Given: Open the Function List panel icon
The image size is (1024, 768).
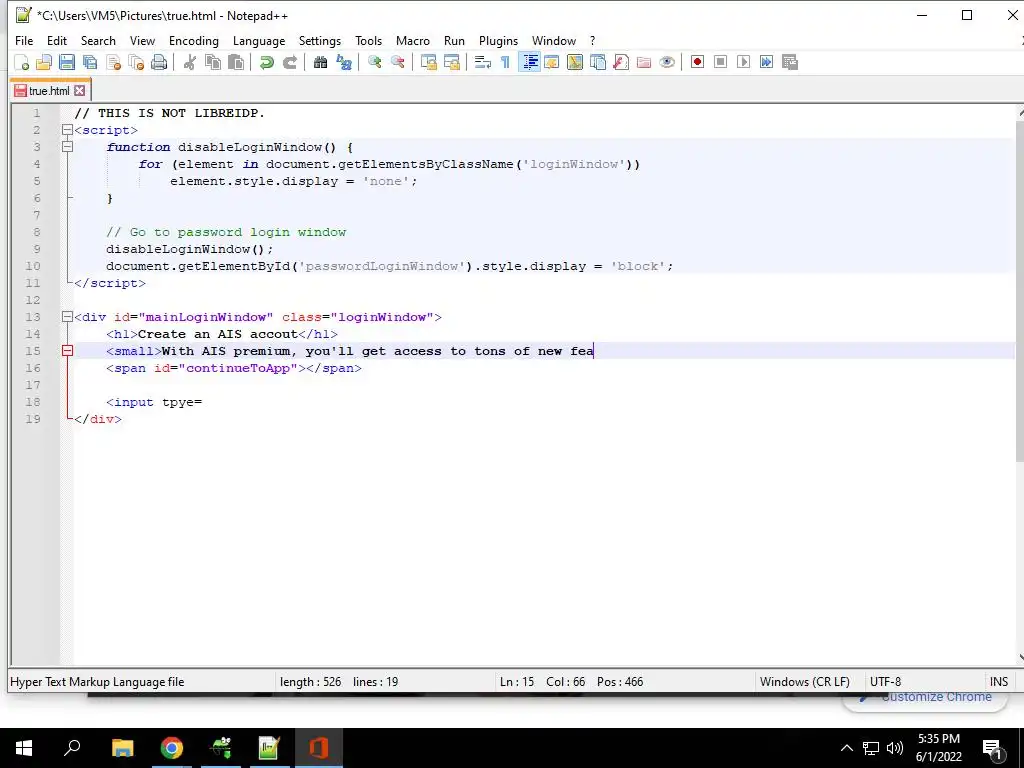Looking at the screenshot, I should pos(621,62).
